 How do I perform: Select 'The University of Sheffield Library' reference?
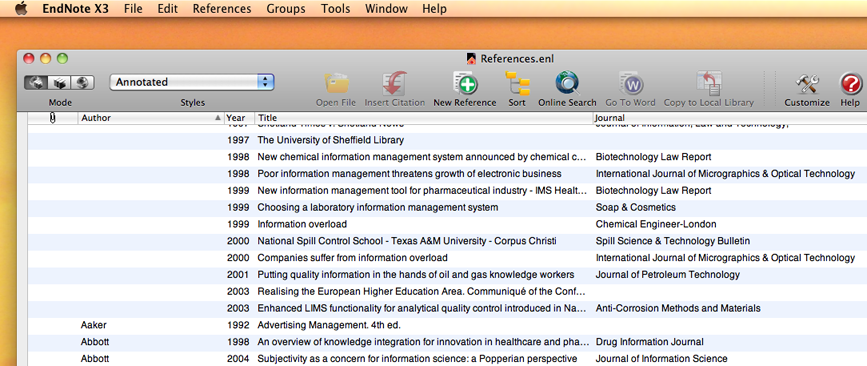[447, 140]
